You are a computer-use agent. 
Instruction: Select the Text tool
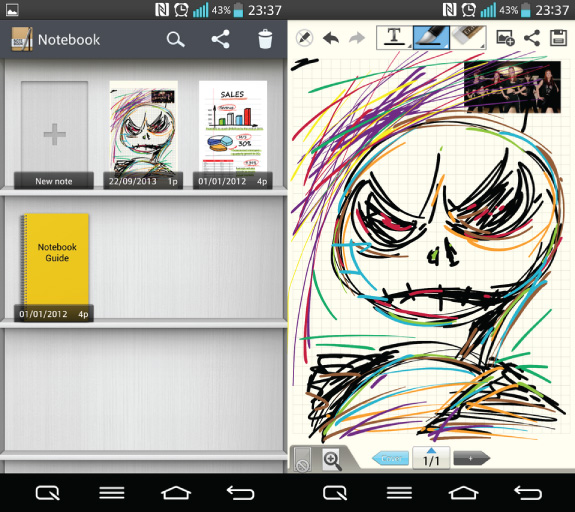394,37
